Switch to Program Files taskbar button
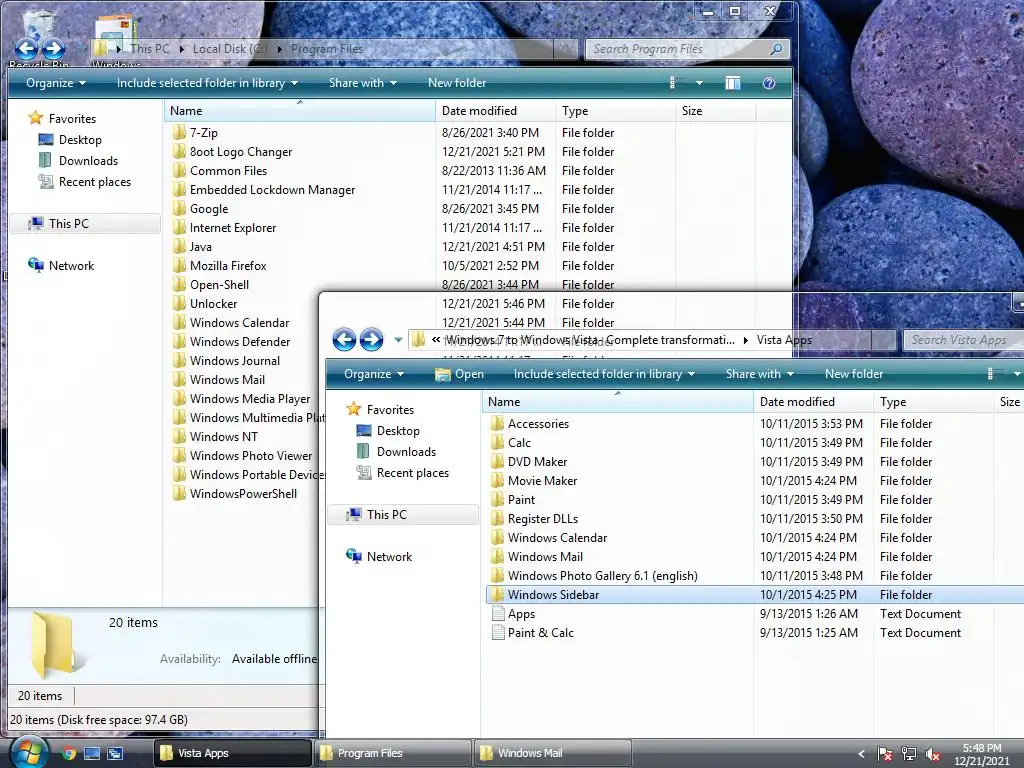Image resolution: width=1024 pixels, height=768 pixels. (392, 753)
